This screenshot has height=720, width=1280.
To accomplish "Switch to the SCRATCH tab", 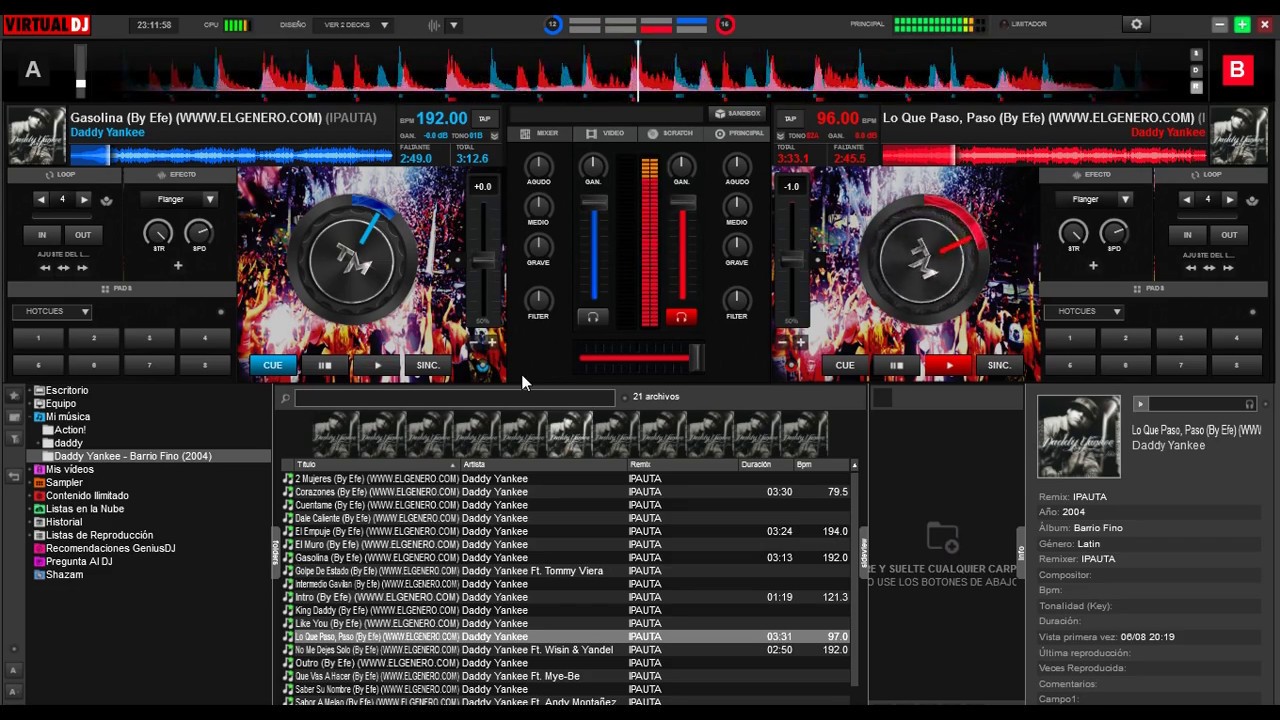I will point(670,133).
